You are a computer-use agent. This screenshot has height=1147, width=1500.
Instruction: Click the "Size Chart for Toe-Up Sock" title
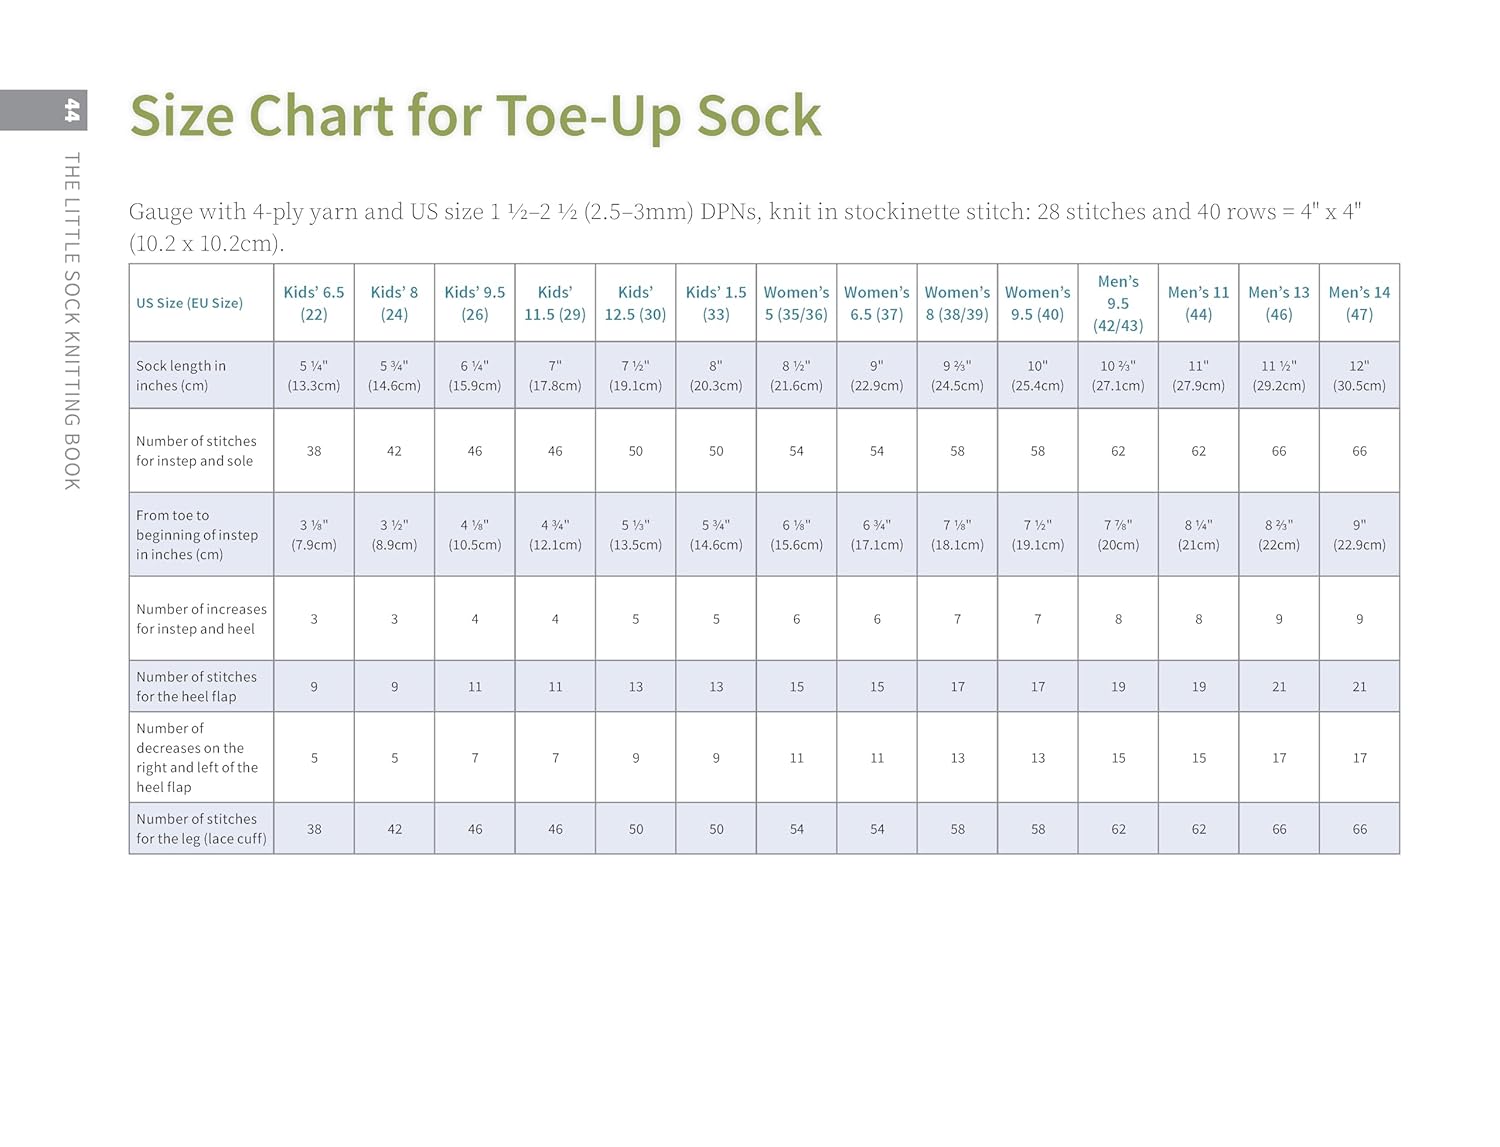pos(475,116)
